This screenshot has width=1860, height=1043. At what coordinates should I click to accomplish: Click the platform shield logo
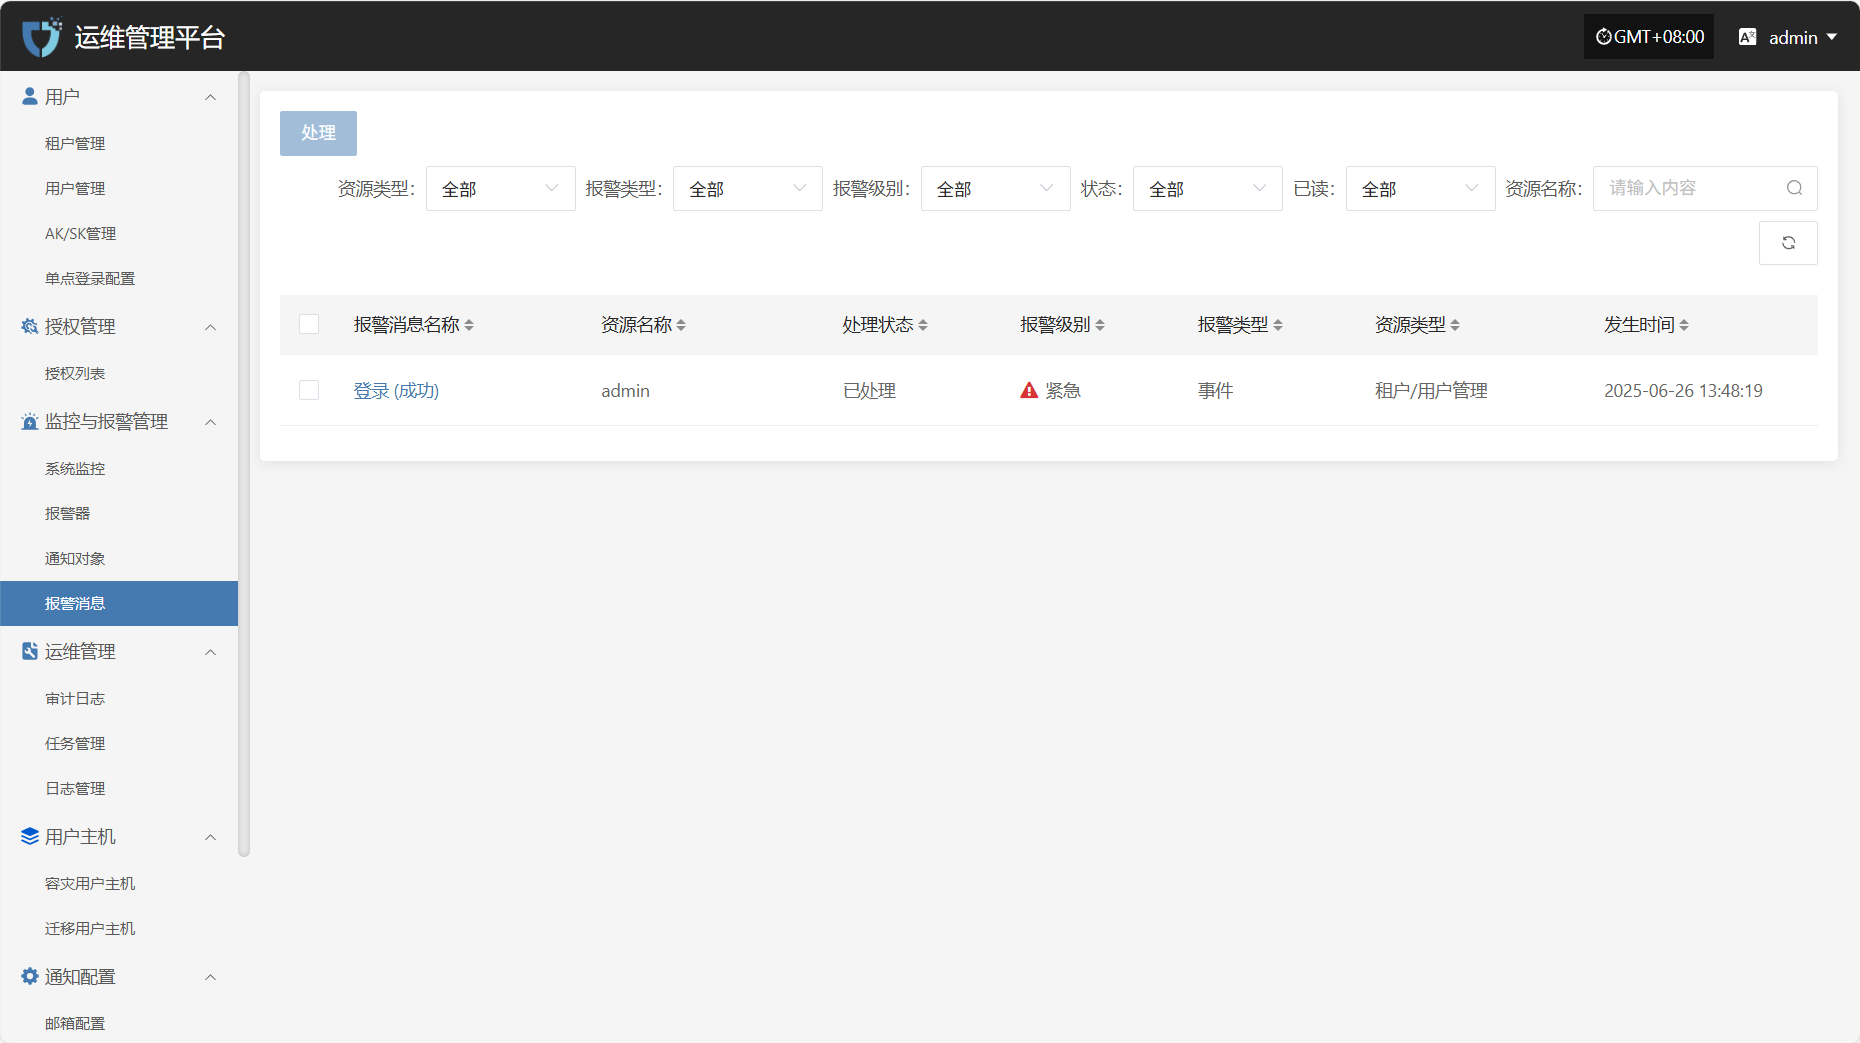42,37
